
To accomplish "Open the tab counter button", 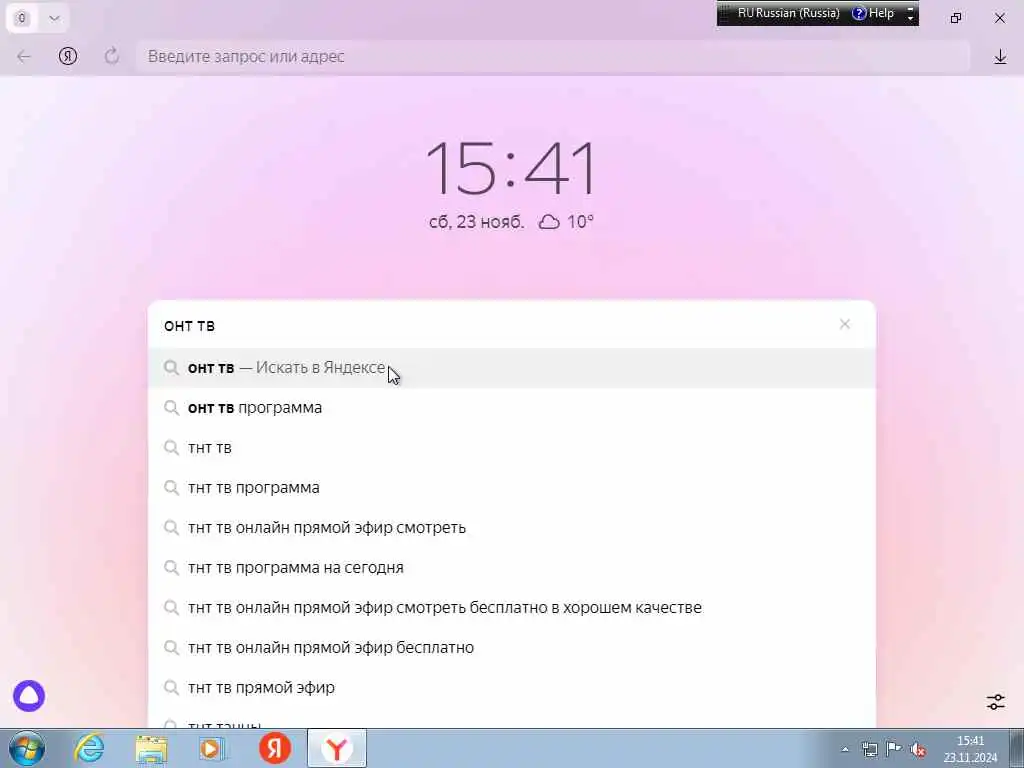I will [22, 18].
